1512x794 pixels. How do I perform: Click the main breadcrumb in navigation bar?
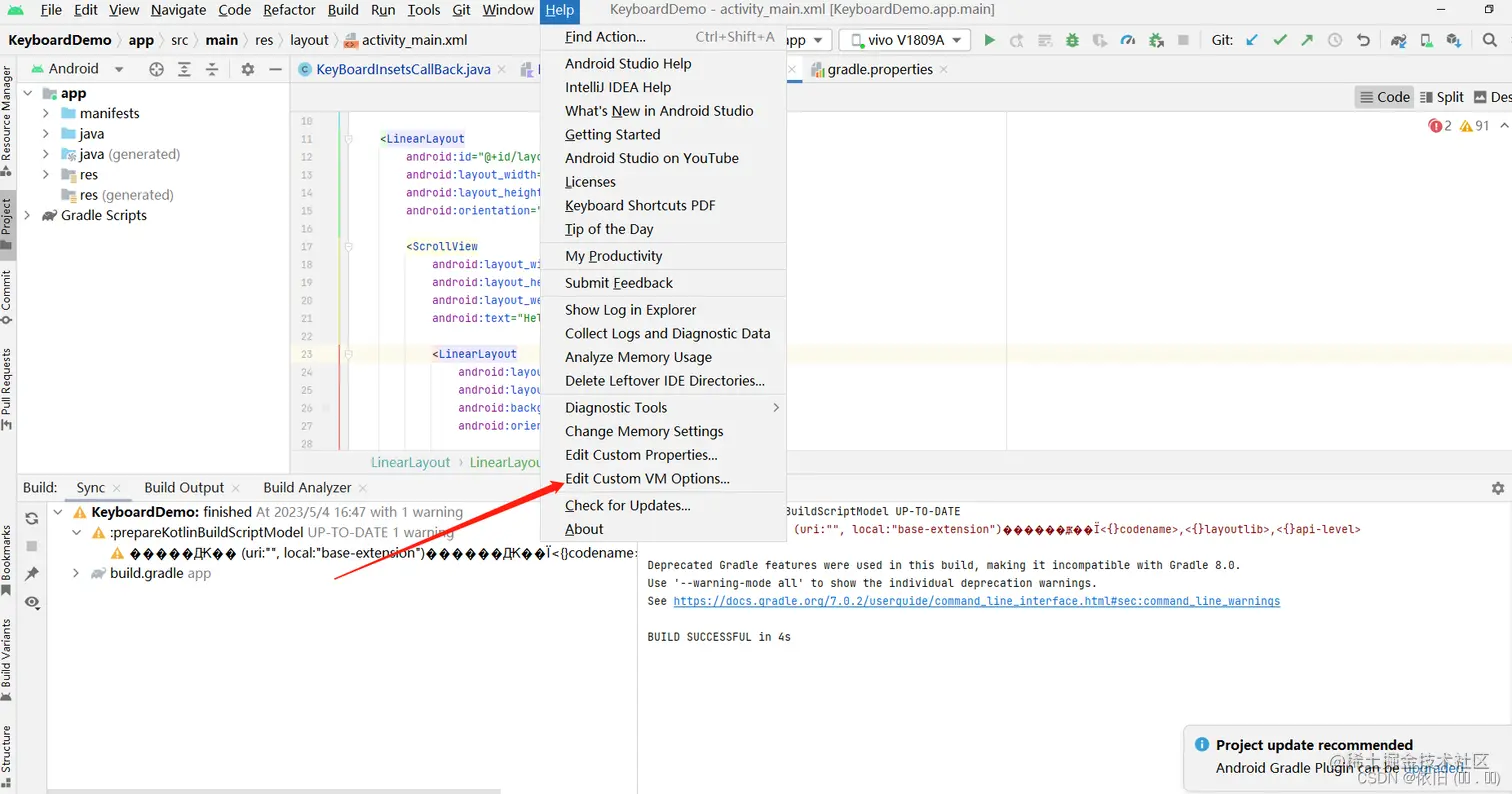click(222, 40)
